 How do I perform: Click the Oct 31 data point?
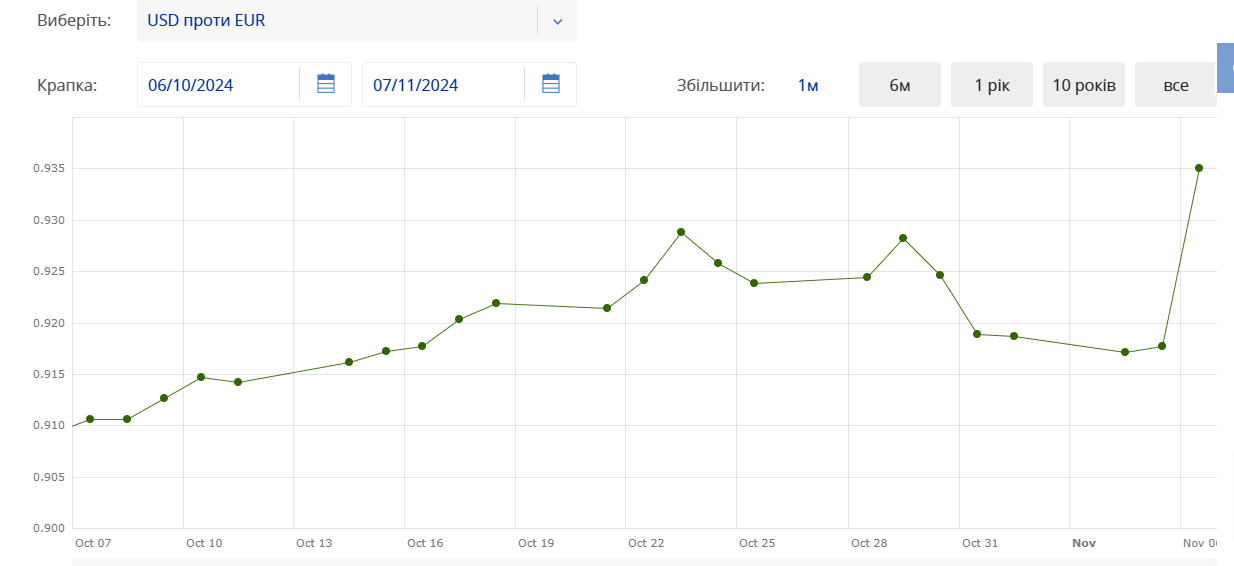(977, 334)
